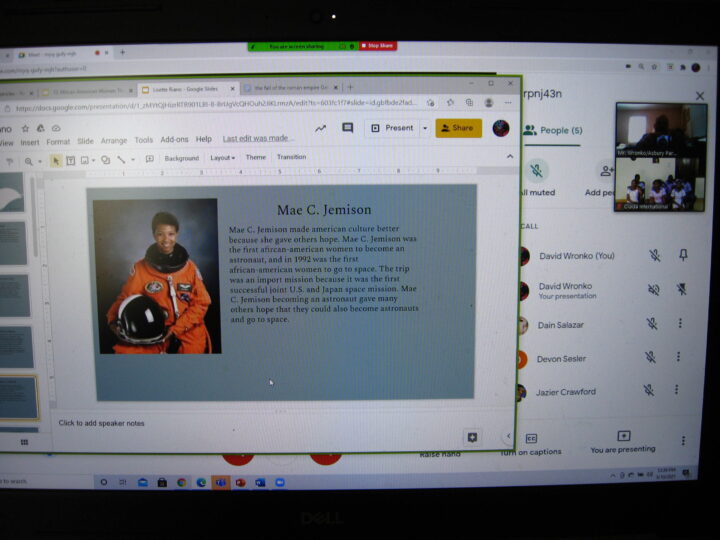Click the Stop Share button

pos(378,46)
